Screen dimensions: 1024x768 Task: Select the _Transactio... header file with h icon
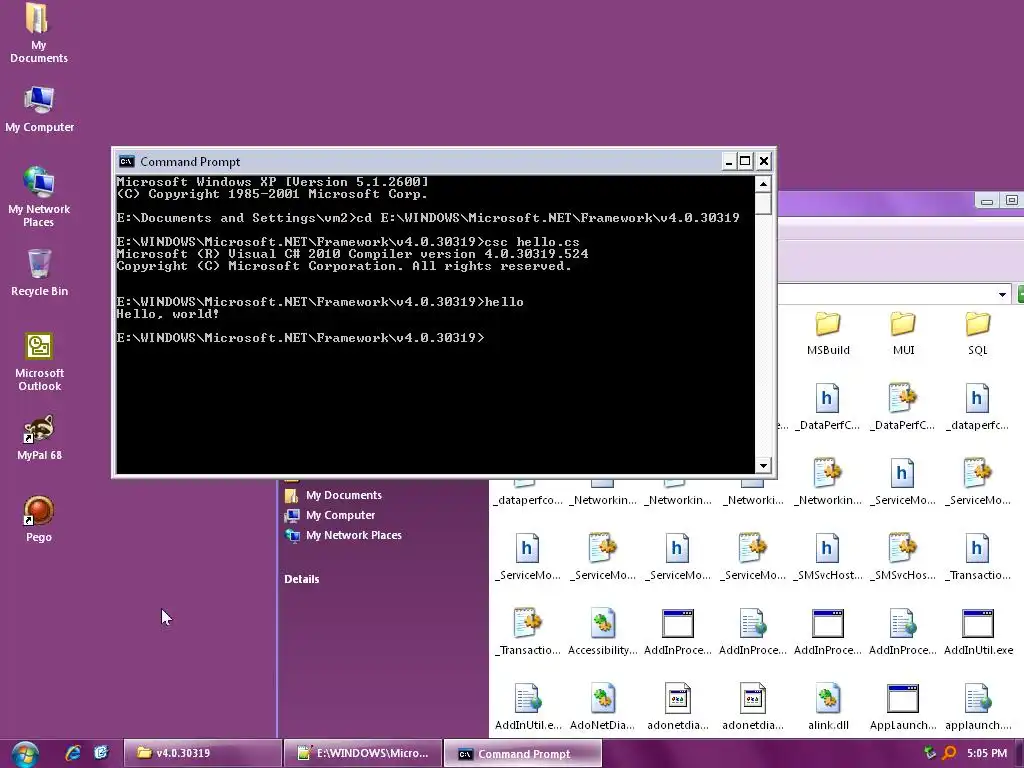(x=978, y=558)
